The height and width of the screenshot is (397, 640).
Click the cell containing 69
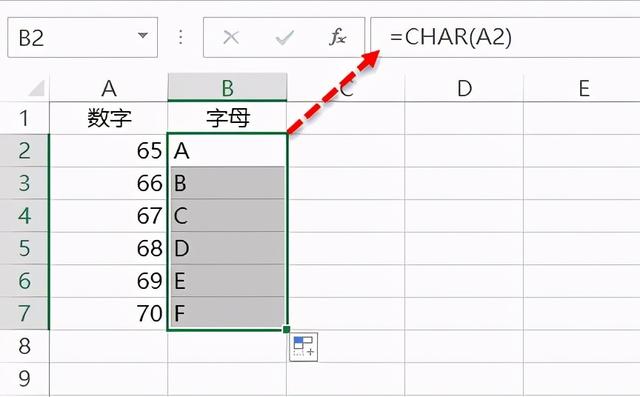109,281
